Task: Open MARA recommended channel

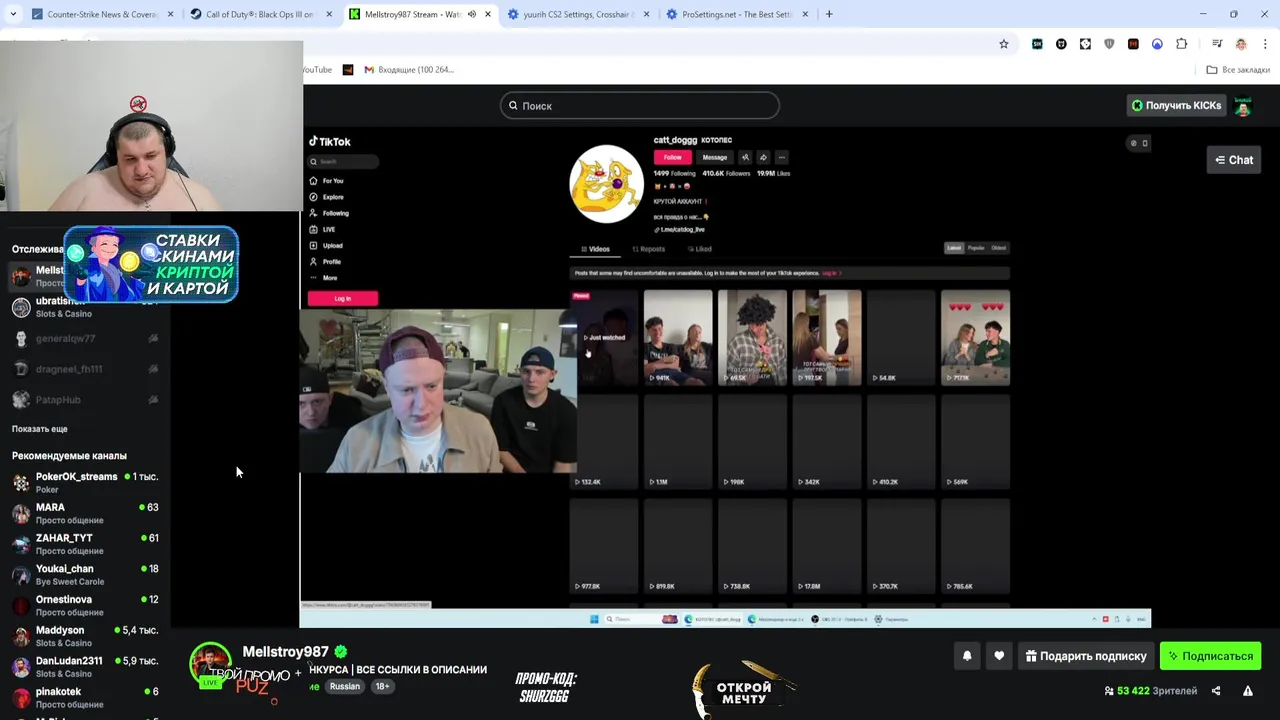Action: (85, 514)
